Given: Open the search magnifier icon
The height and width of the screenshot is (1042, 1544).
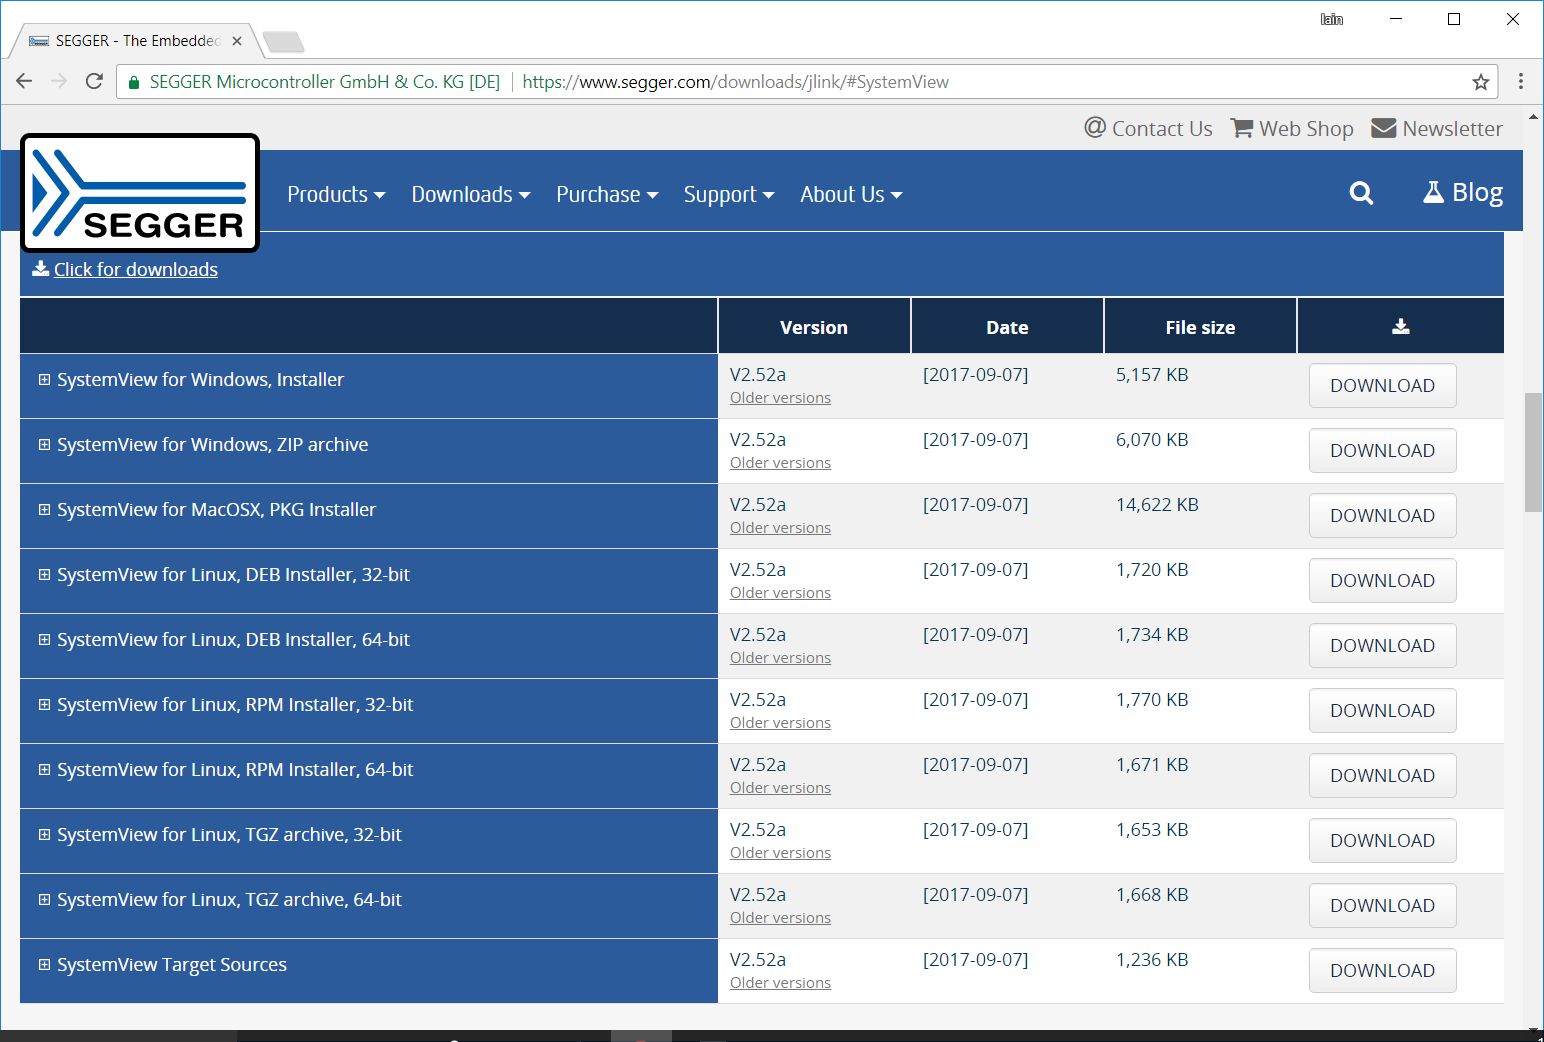Looking at the screenshot, I should click(x=1361, y=193).
